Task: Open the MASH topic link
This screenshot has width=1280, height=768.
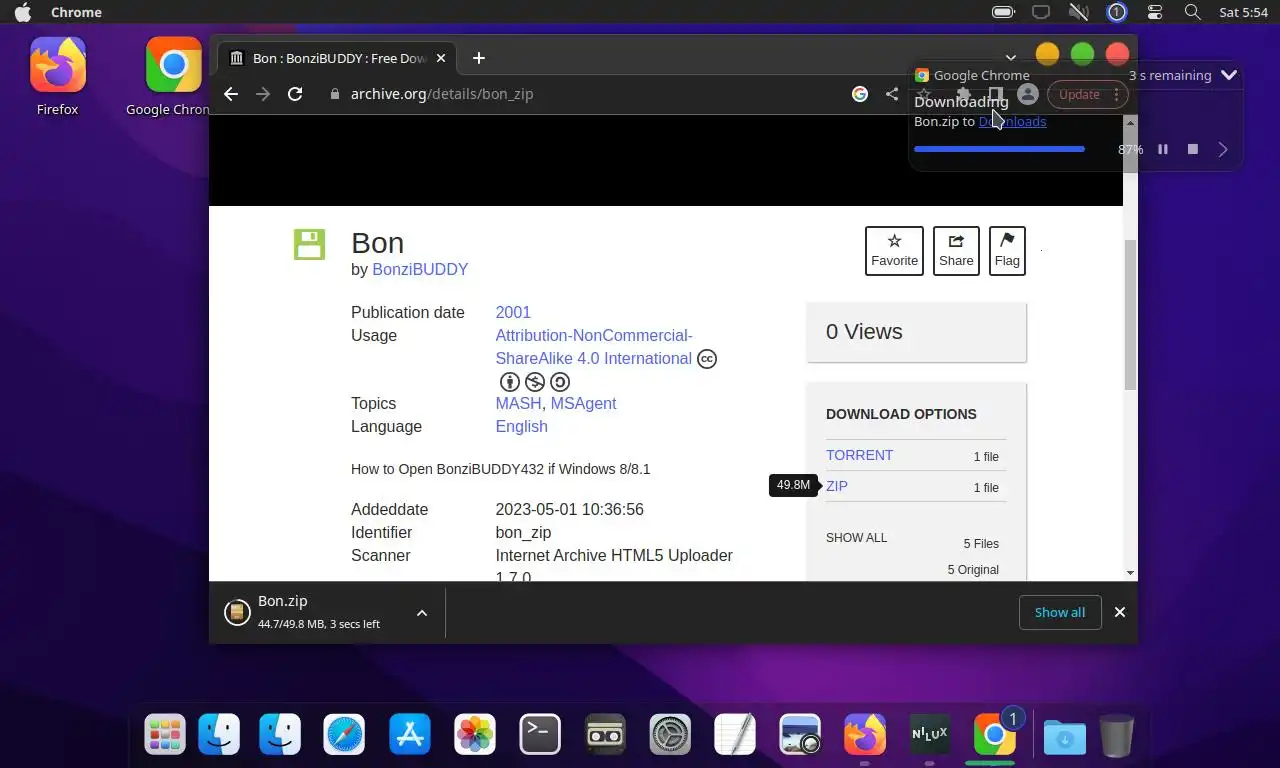Action: point(518,403)
